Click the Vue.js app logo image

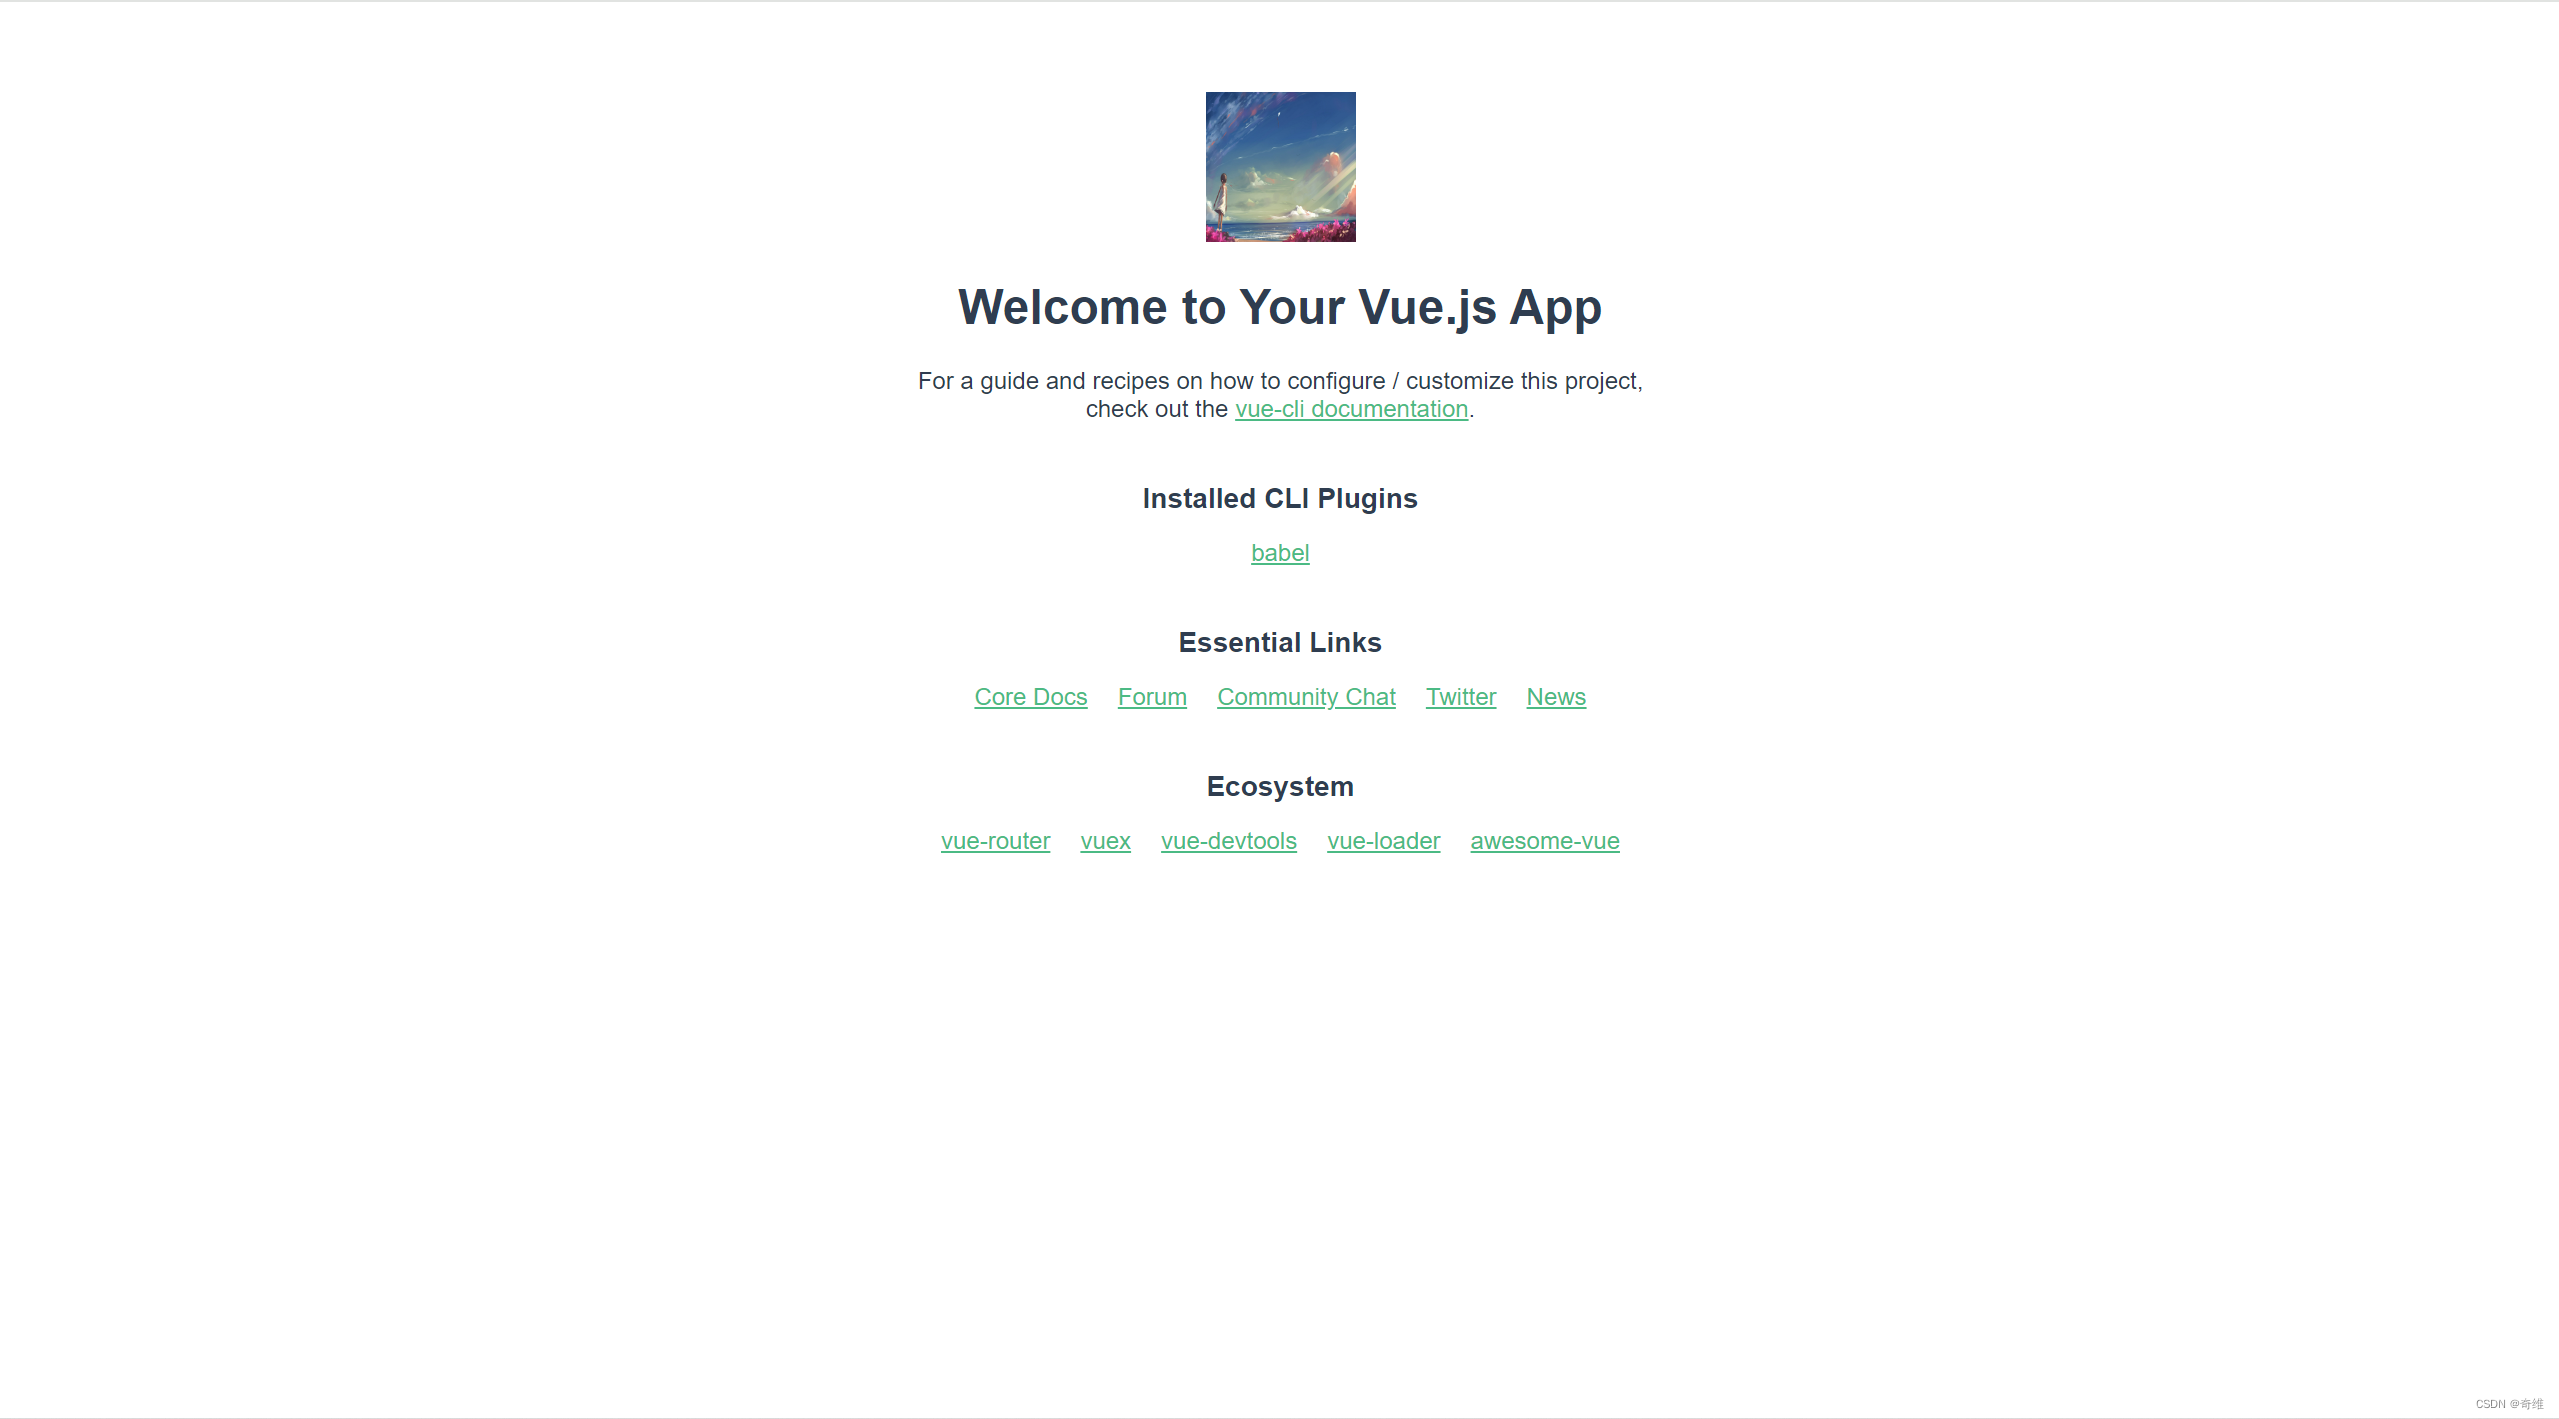click(x=1280, y=166)
